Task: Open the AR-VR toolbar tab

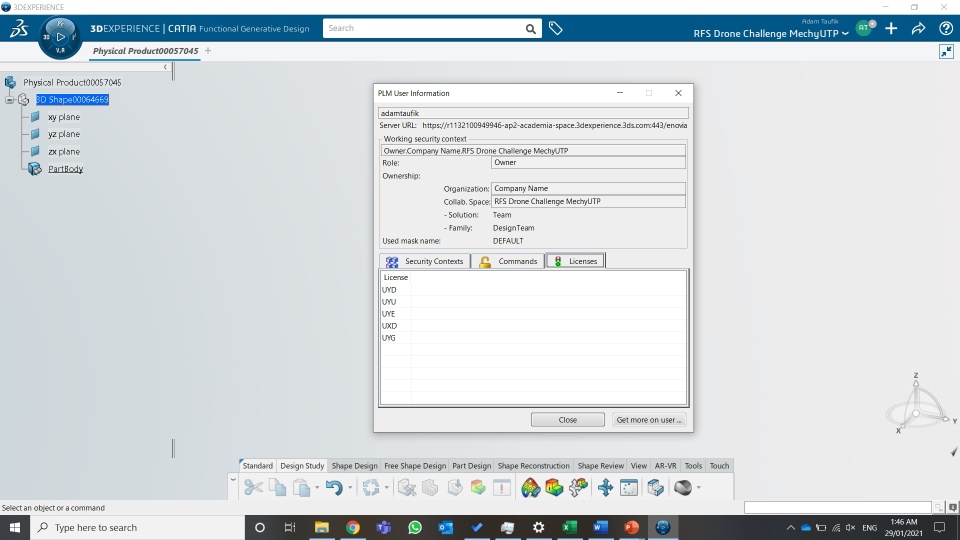Action: point(666,466)
